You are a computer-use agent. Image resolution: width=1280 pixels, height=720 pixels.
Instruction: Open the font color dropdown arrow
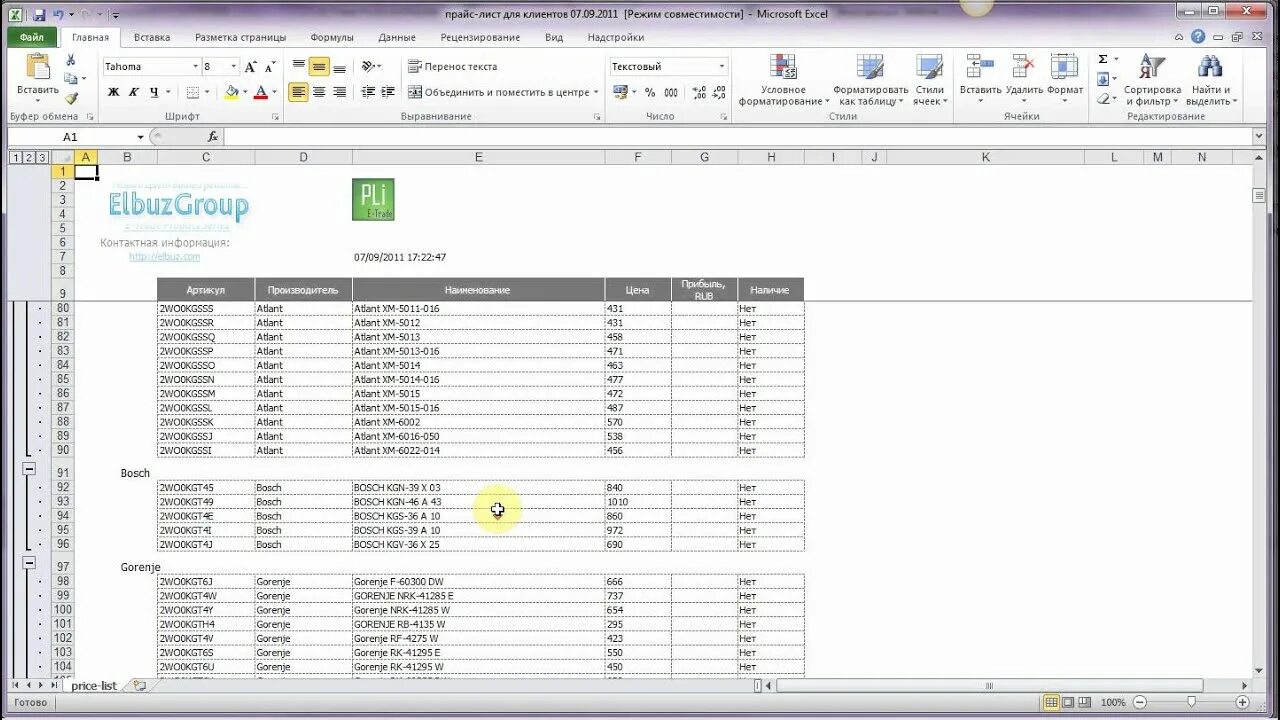[273, 92]
